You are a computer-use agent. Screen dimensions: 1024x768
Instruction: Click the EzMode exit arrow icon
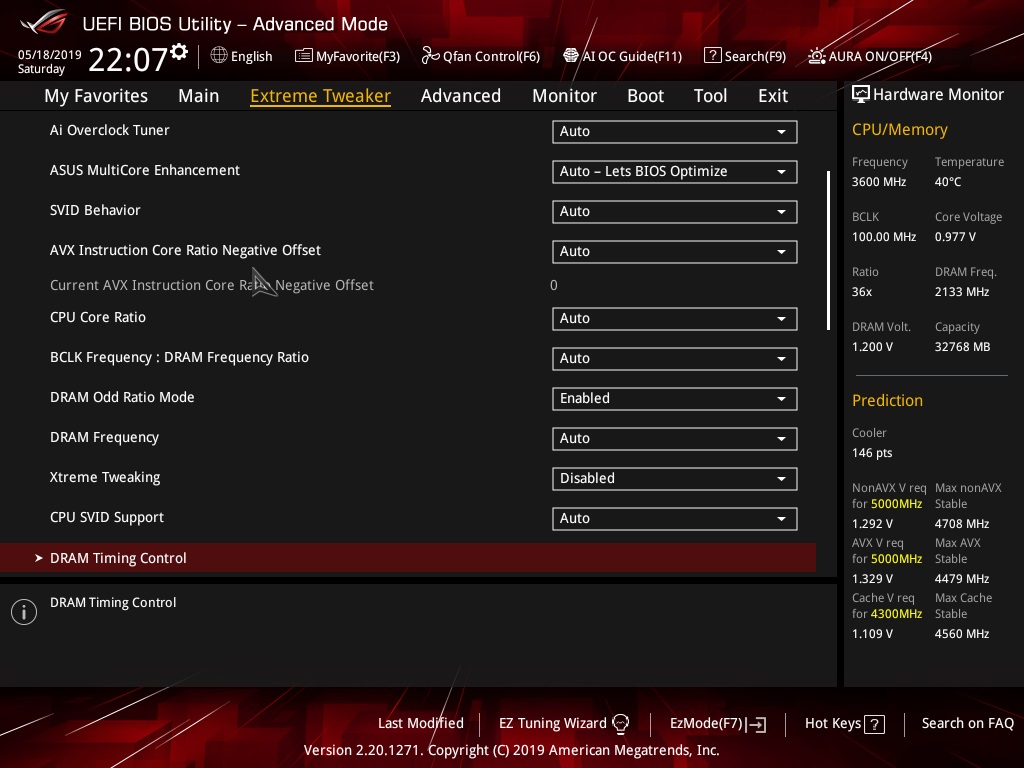757,724
